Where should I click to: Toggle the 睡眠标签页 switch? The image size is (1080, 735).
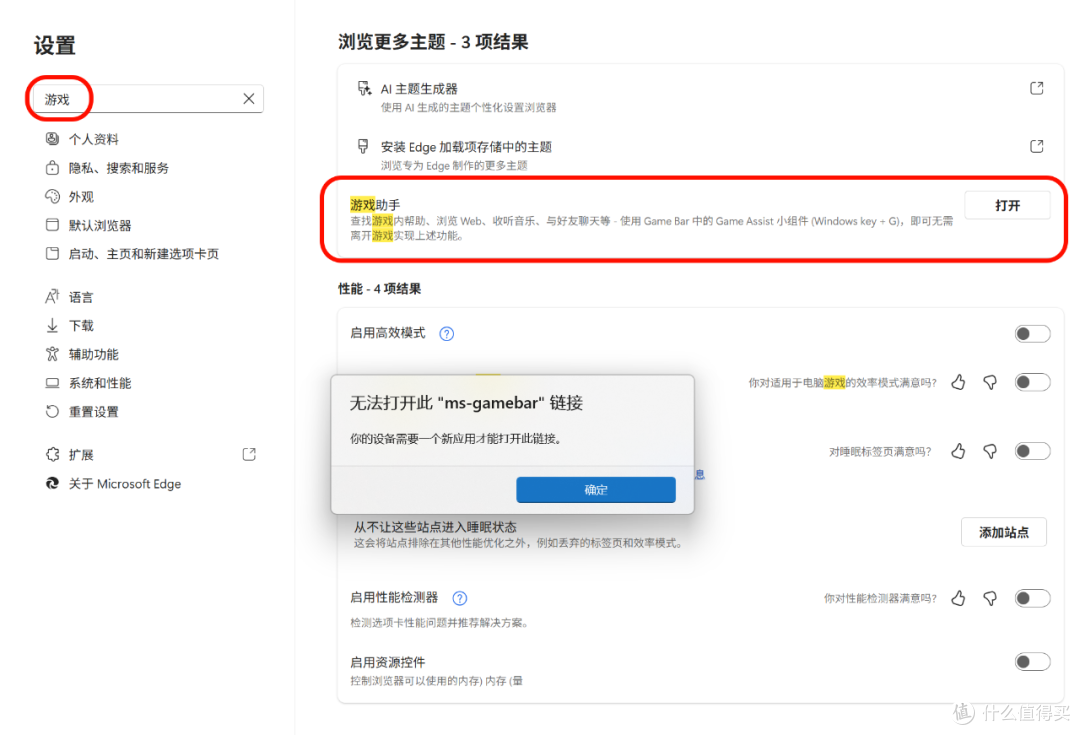click(1032, 451)
